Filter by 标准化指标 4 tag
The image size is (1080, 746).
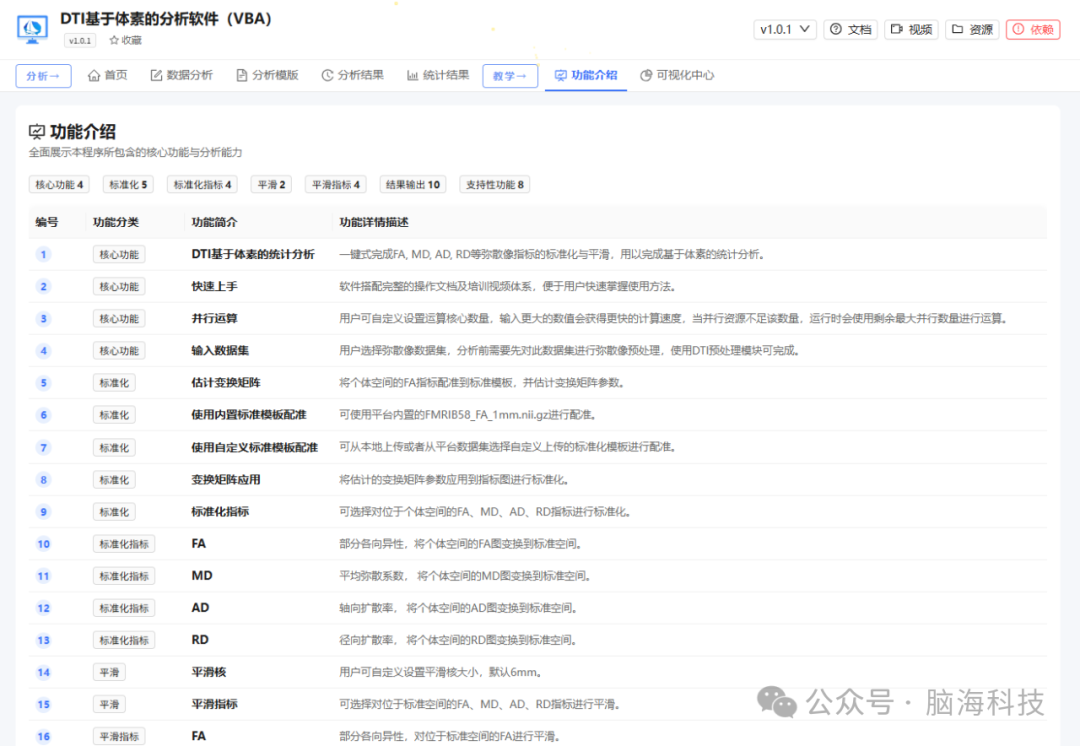[x=202, y=185]
